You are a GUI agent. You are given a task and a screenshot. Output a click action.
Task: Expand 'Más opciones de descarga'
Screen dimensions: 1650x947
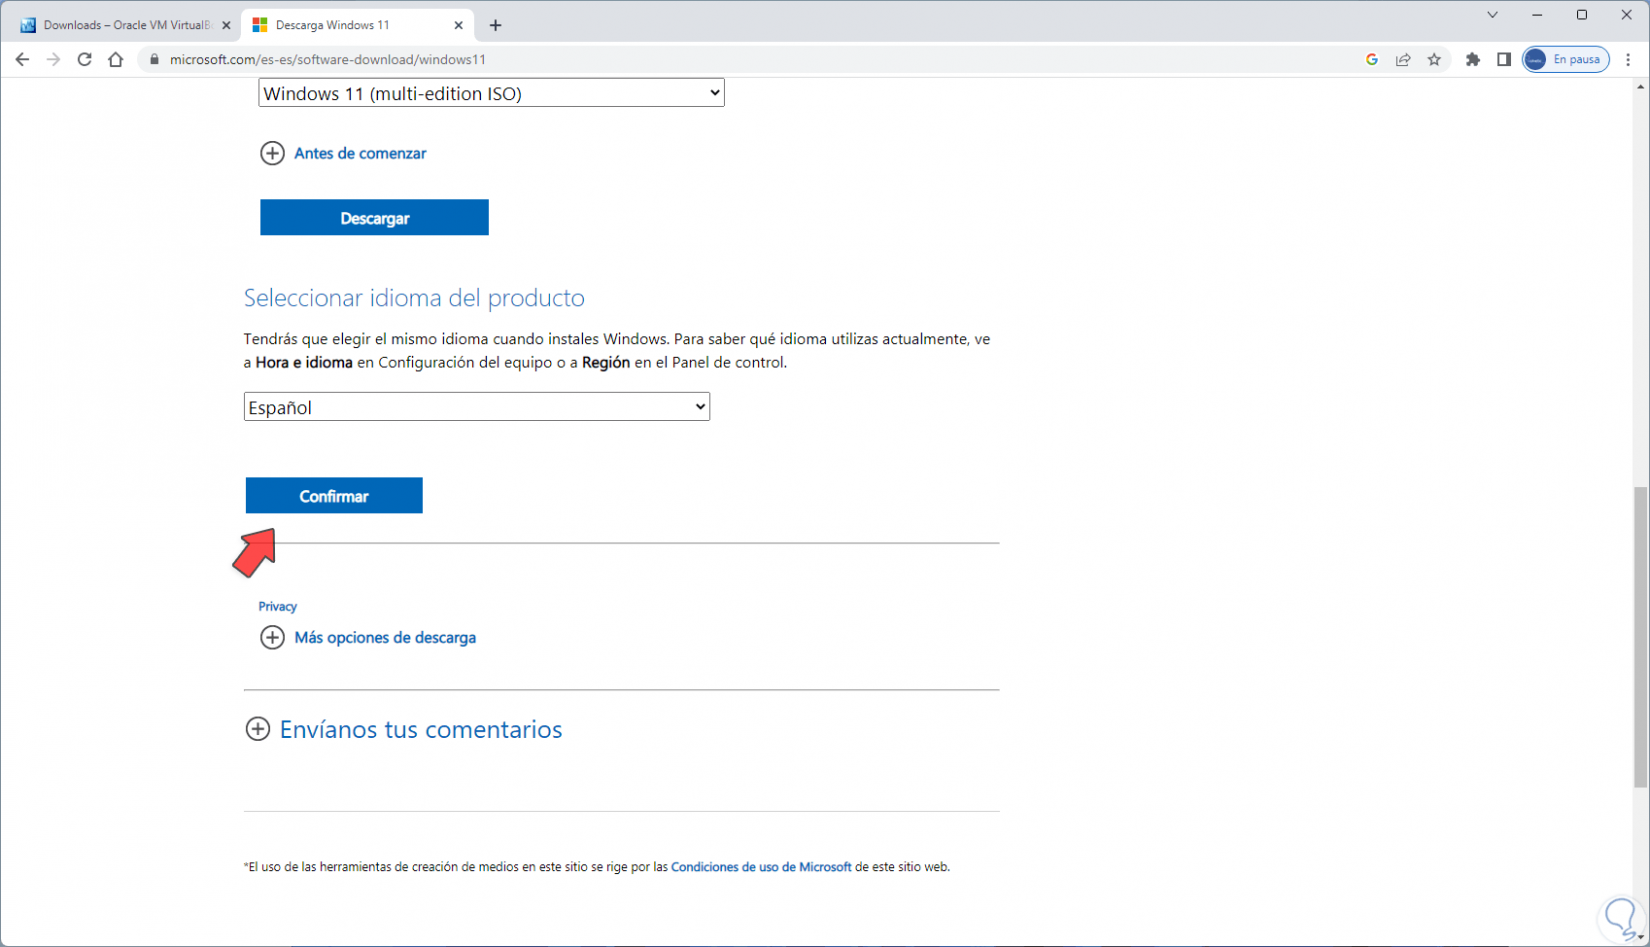(x=368, y=637)
